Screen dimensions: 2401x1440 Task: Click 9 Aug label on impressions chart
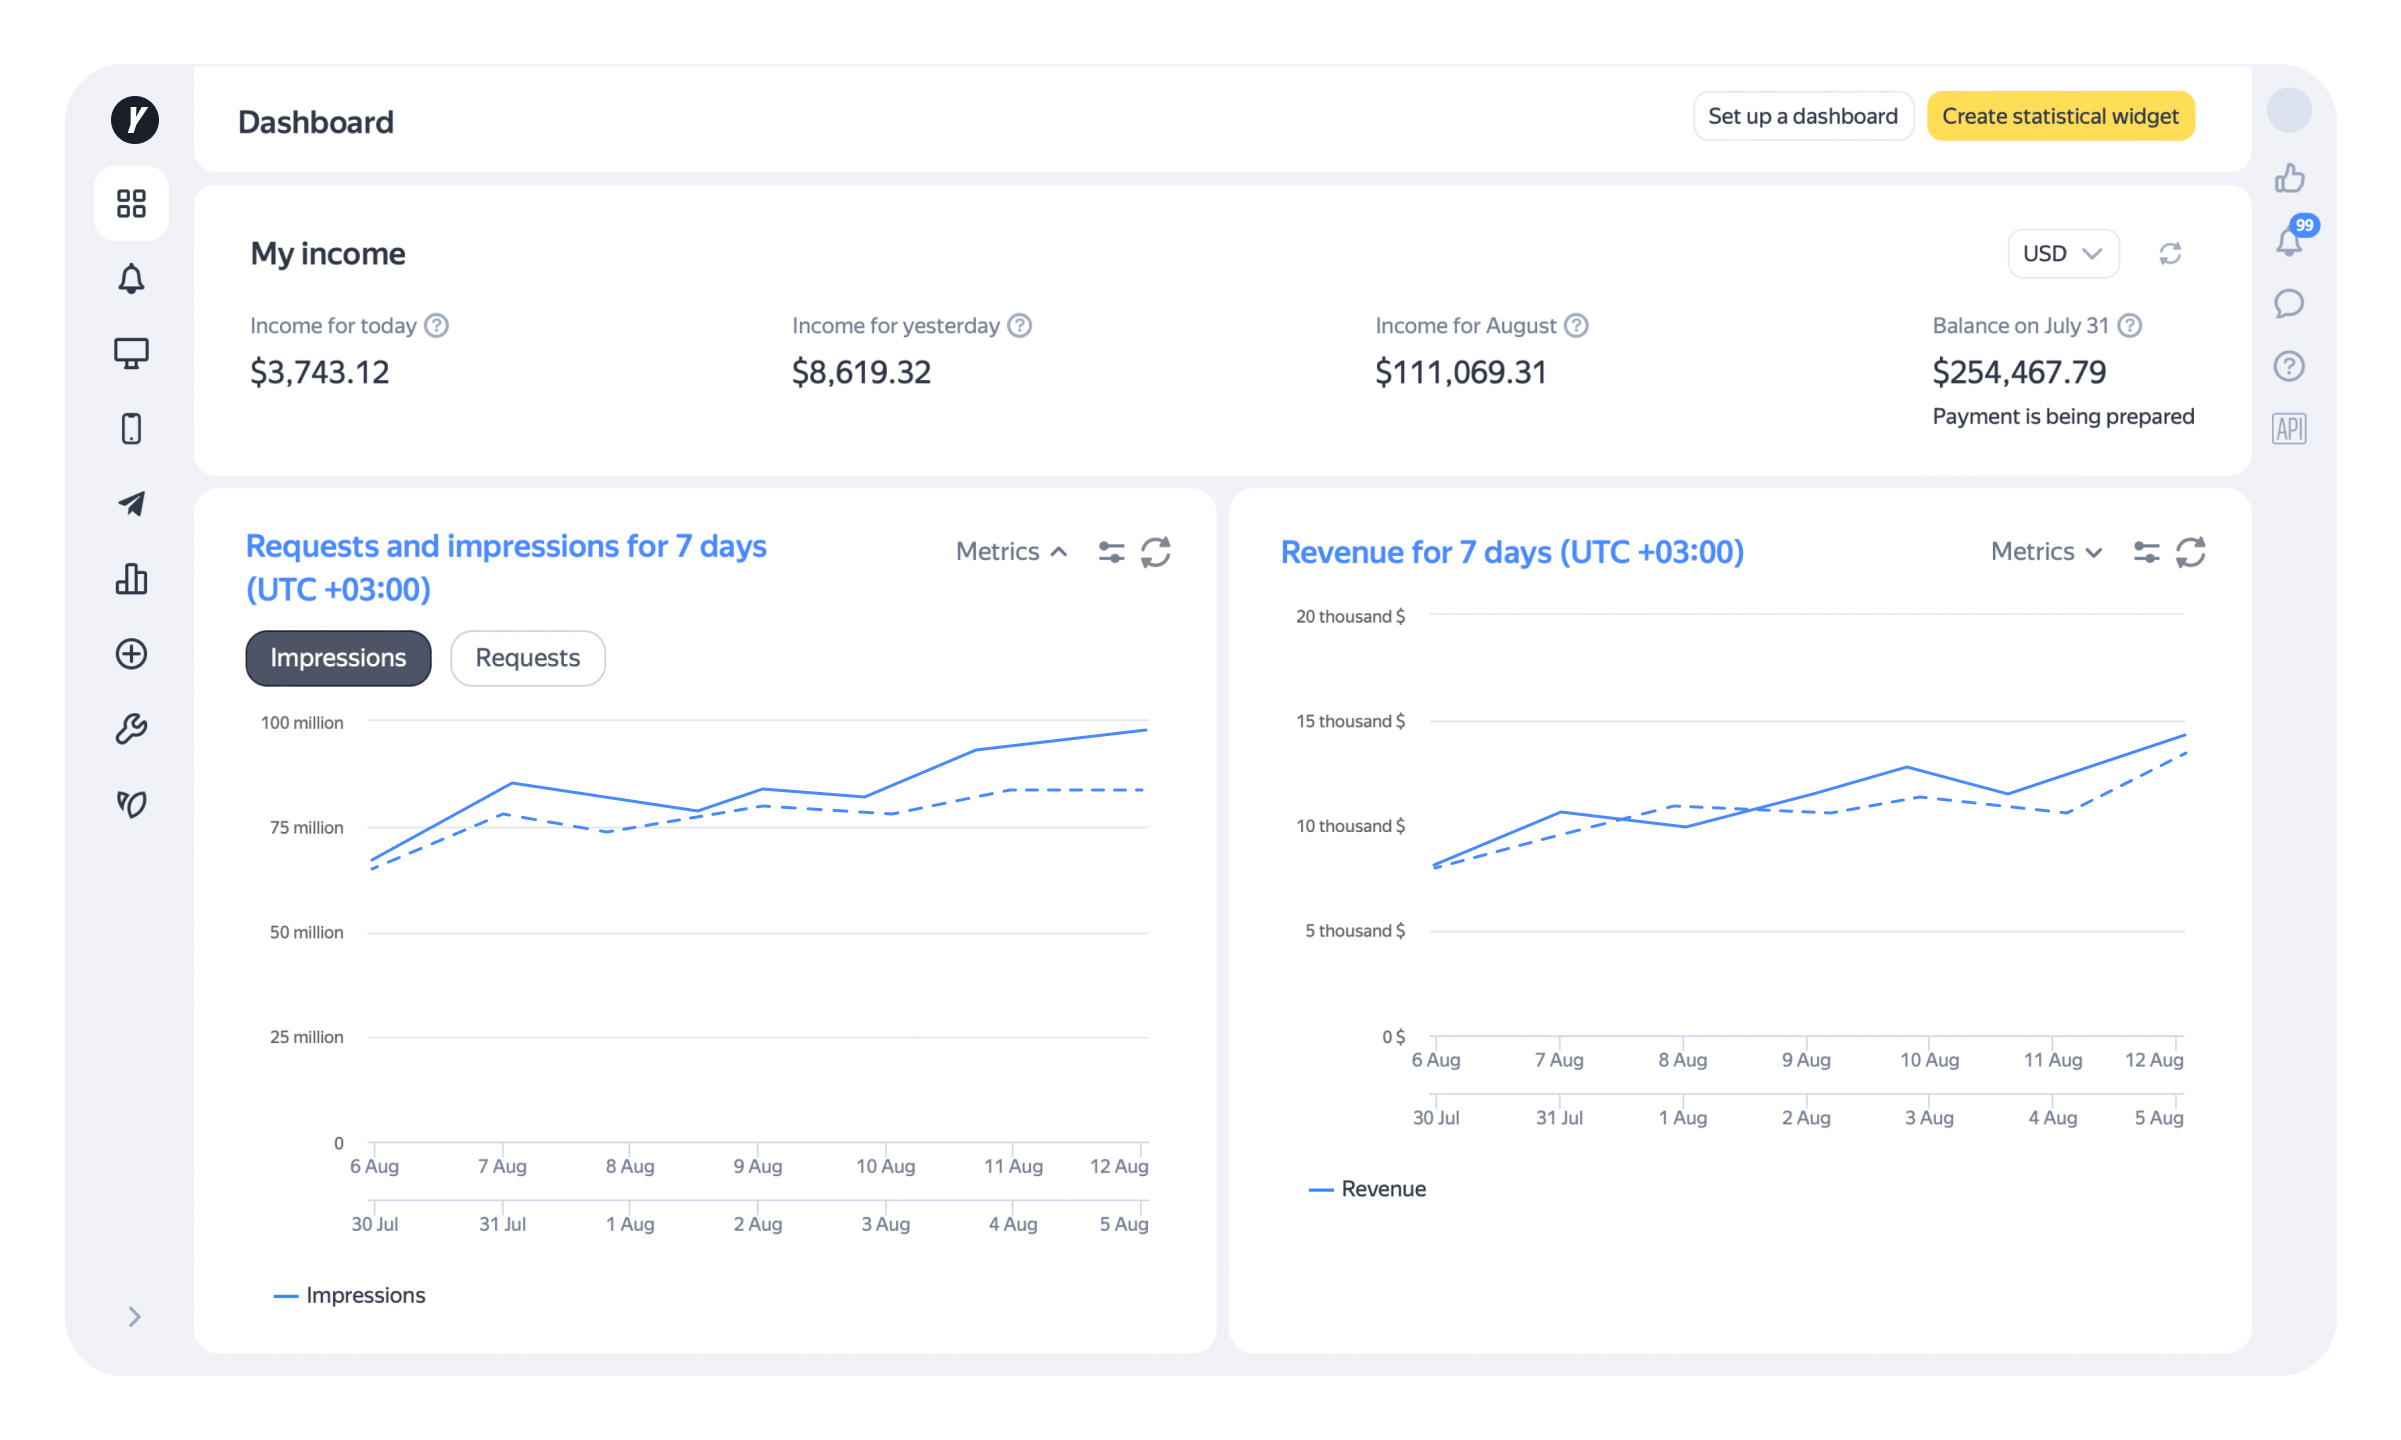758,1166
